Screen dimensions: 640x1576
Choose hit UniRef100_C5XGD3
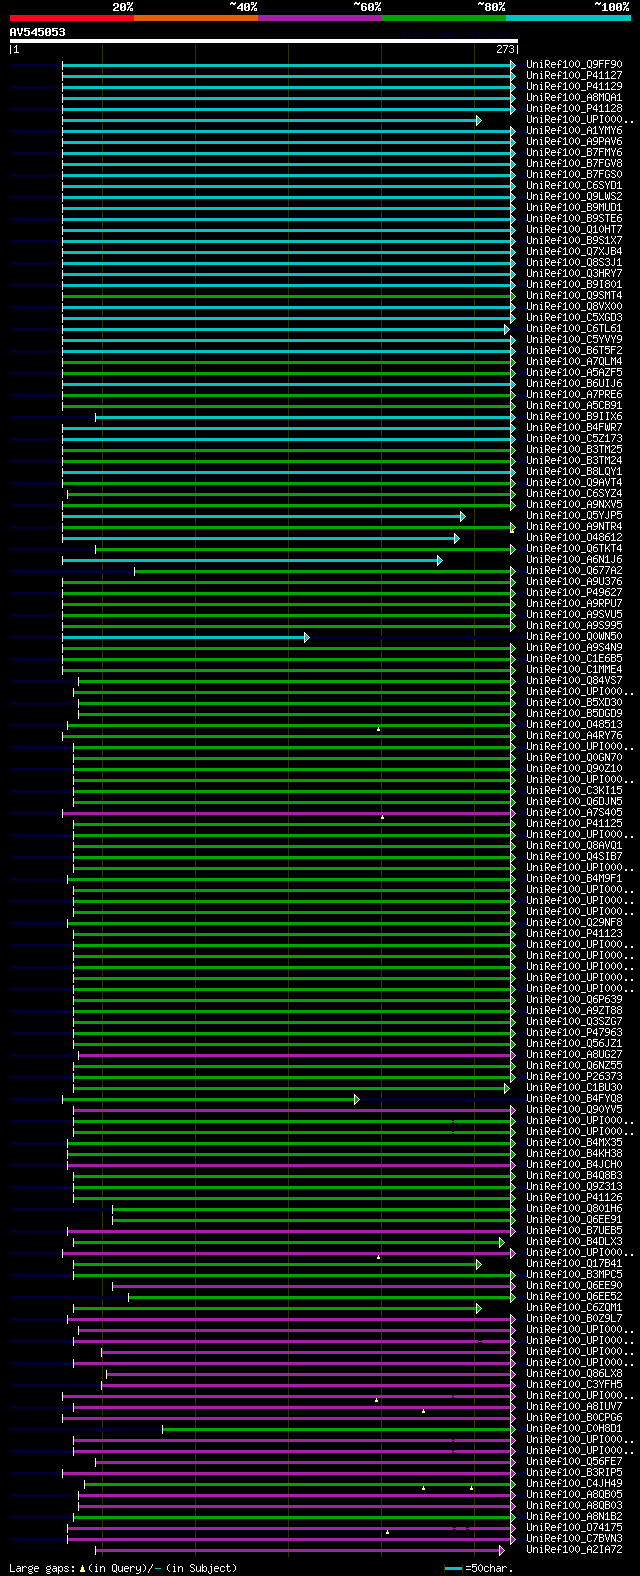tap(574, 318)
